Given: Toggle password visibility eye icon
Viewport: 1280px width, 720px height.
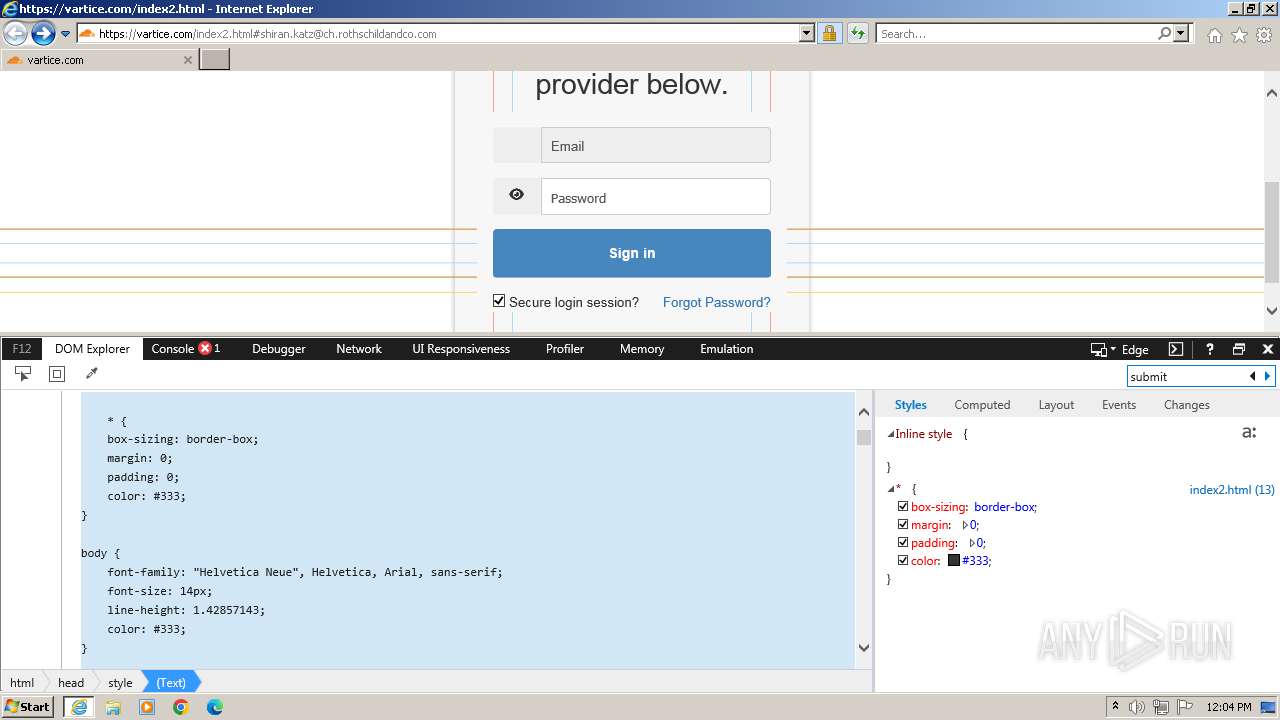Looking at the screenshot, I should pyautogui.click(x=516, y=195).
